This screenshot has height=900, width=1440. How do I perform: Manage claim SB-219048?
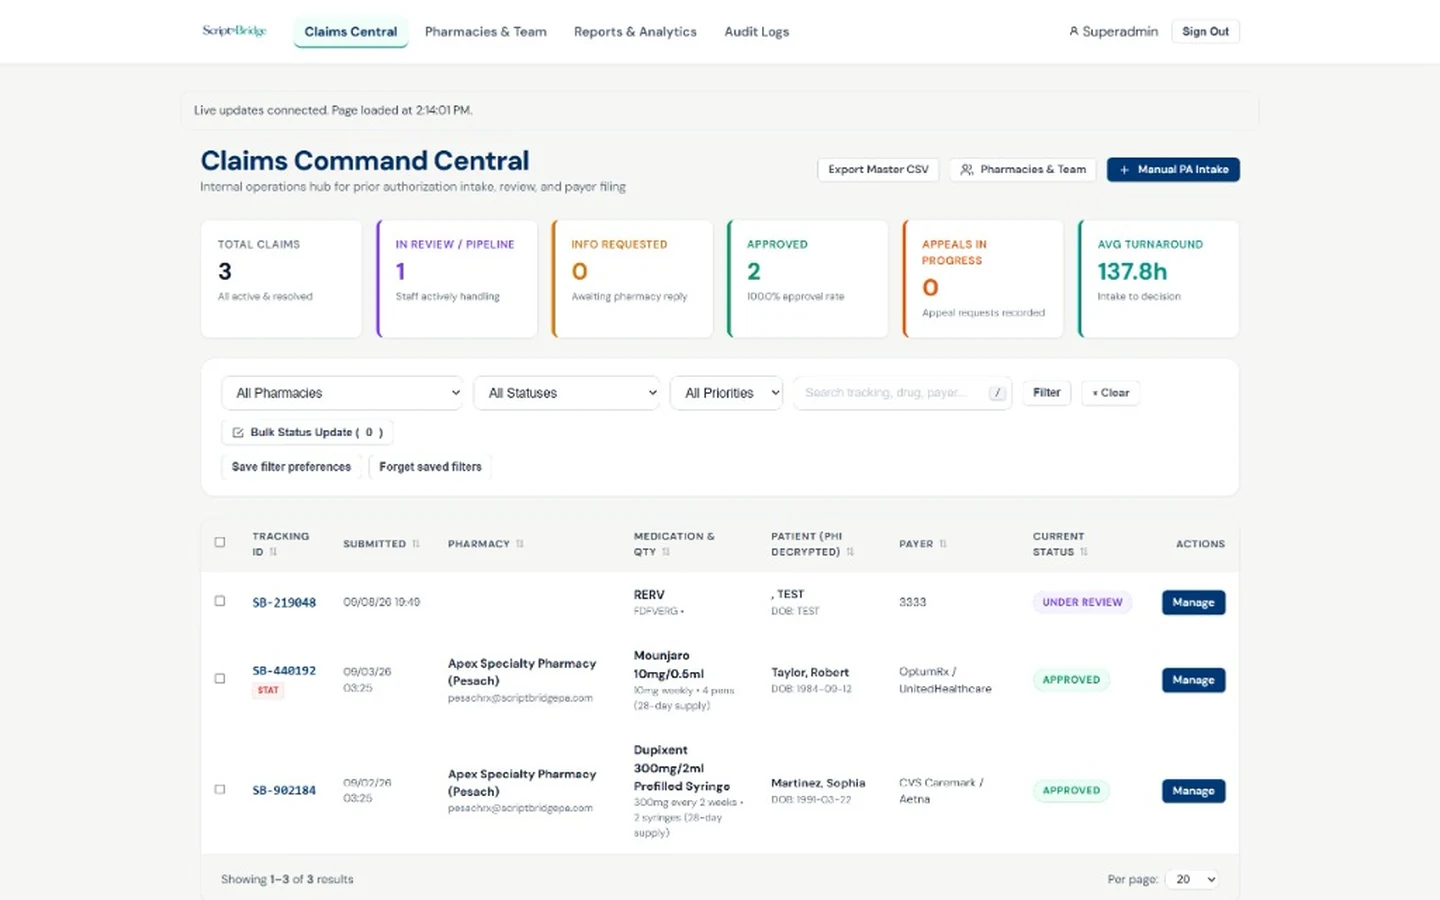[1193, 602]
